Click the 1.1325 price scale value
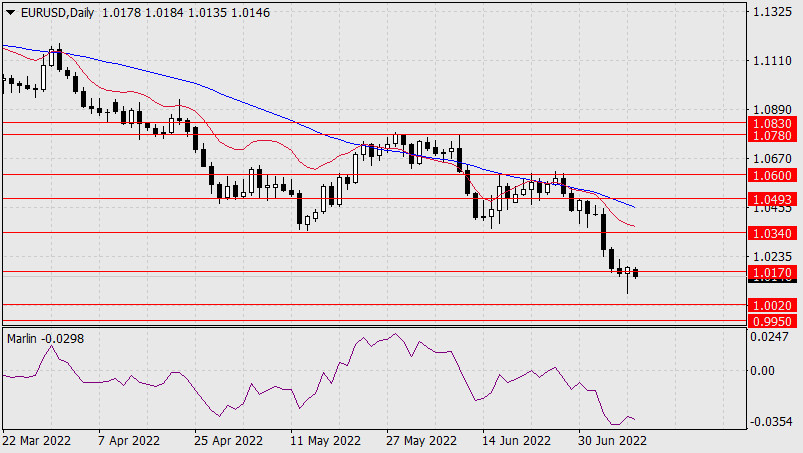Image resolution: width=803 pixels, height=453 pixels. pyautogui.click(x=773, y=11)
